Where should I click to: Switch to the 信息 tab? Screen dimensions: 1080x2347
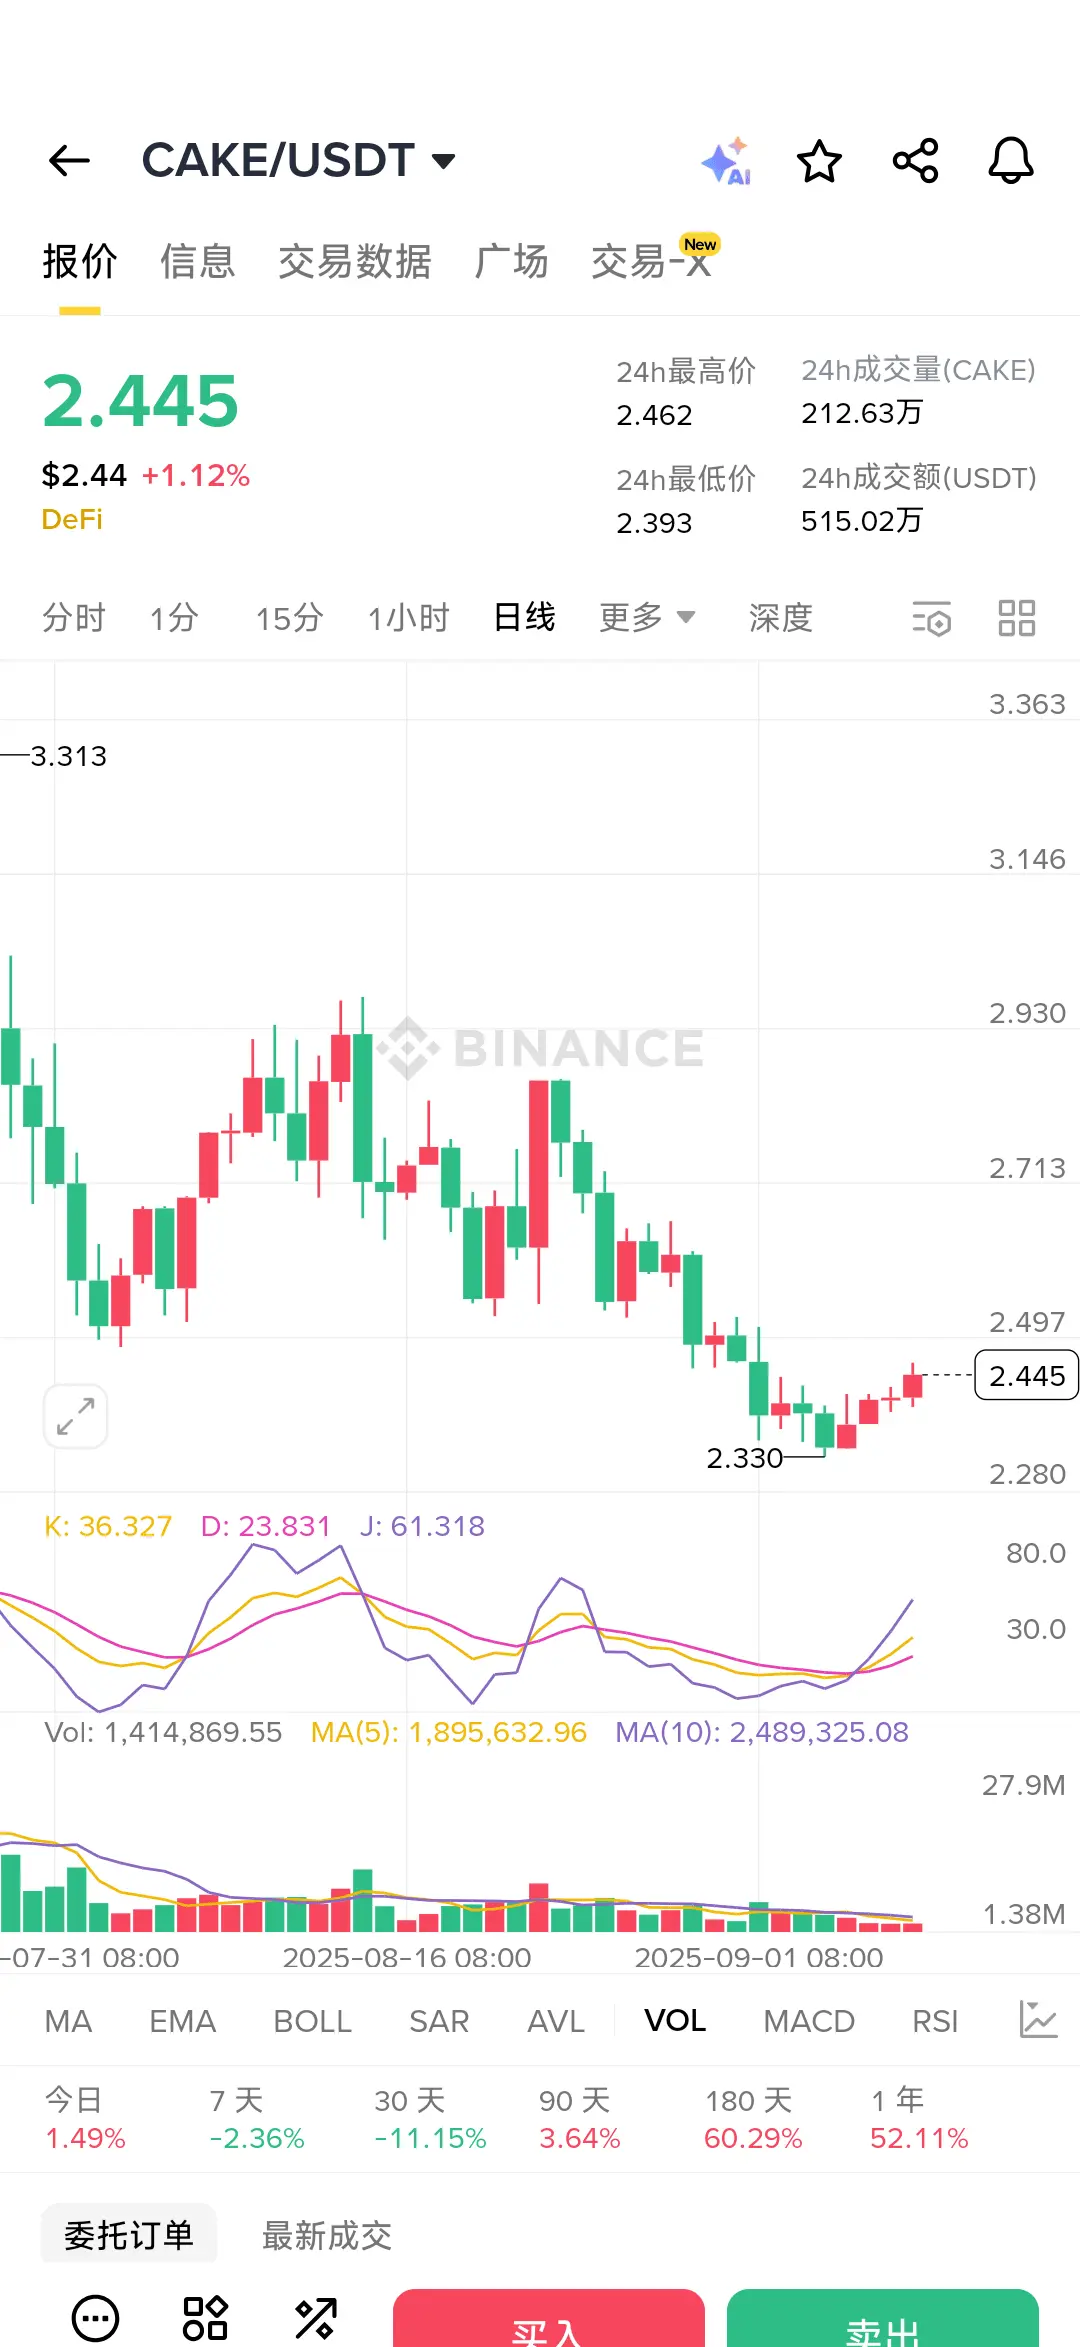[198, 262]
